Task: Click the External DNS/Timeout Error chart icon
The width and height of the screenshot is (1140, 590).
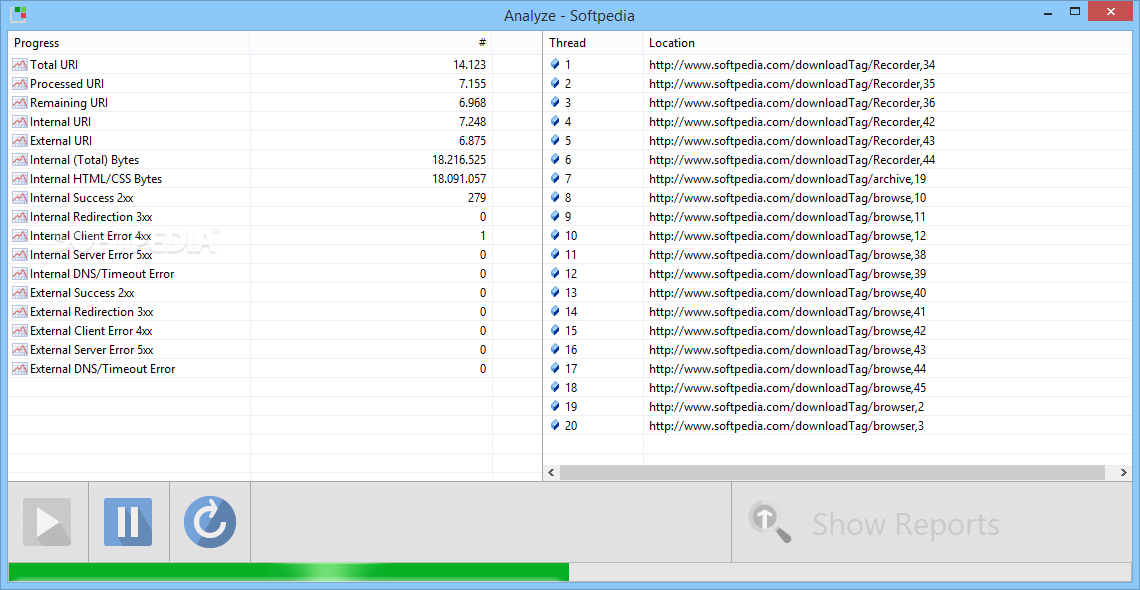Action: coord(20,368)
